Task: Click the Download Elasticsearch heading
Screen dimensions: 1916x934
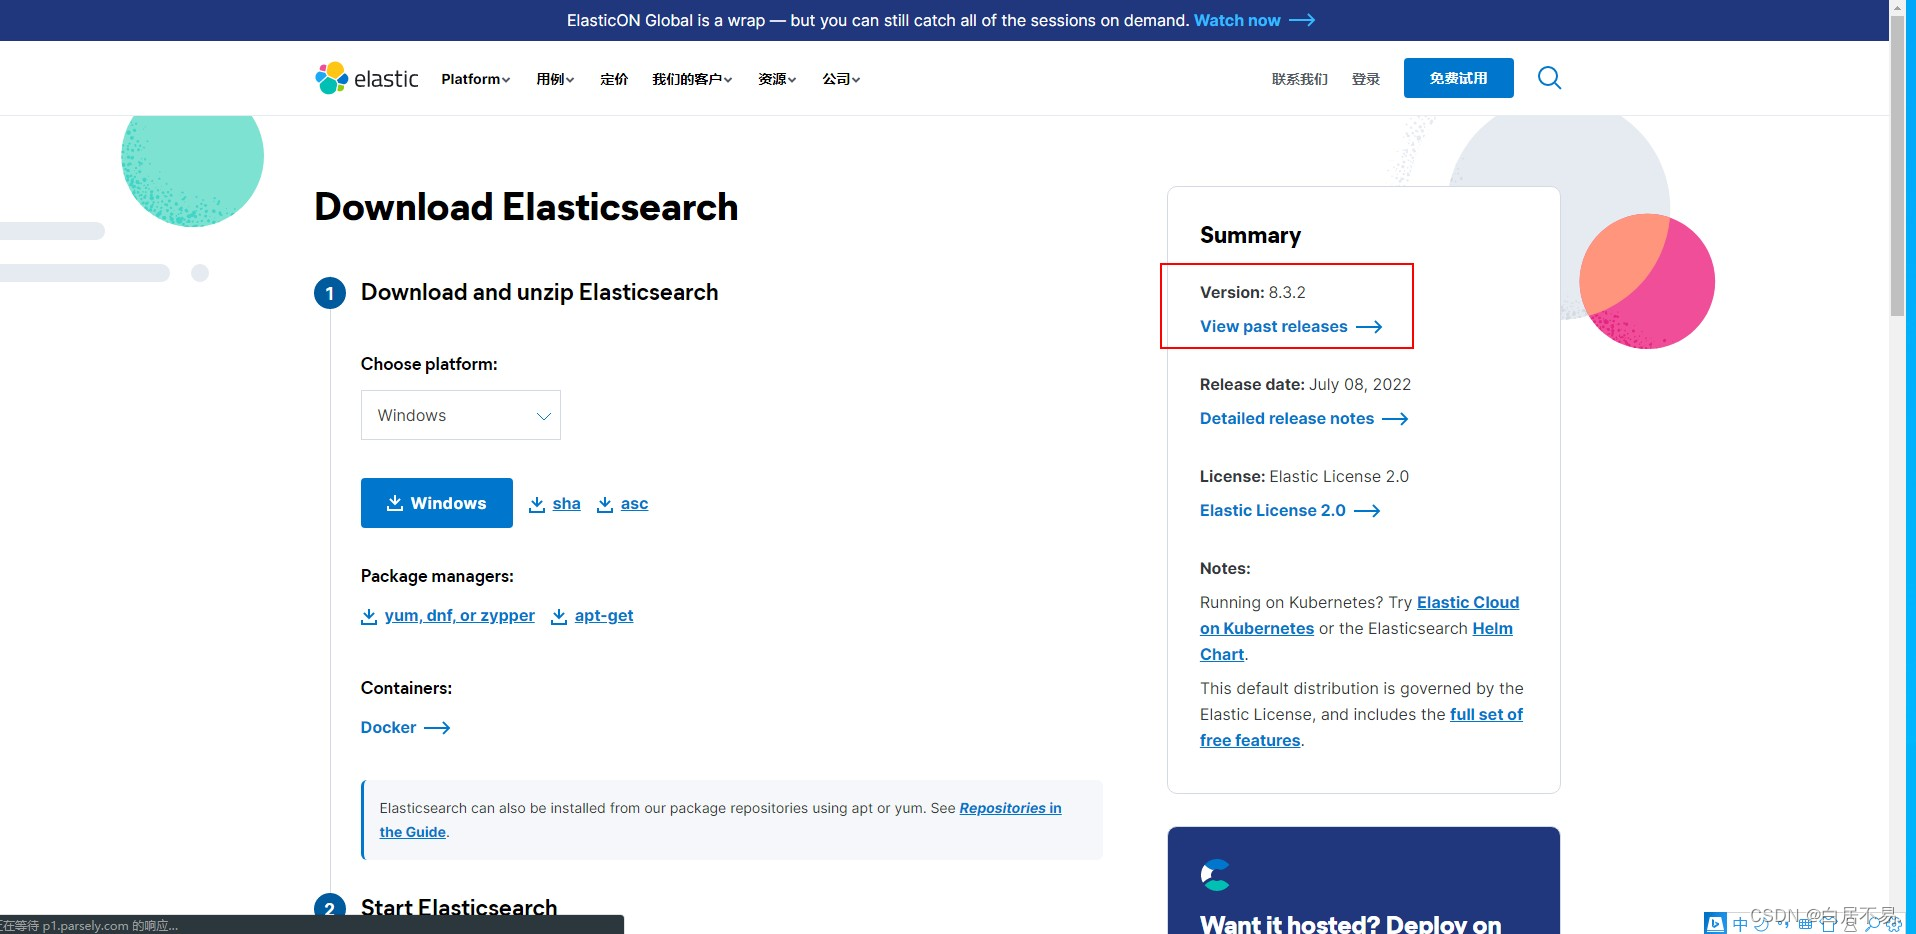Action: click(526, 207)
